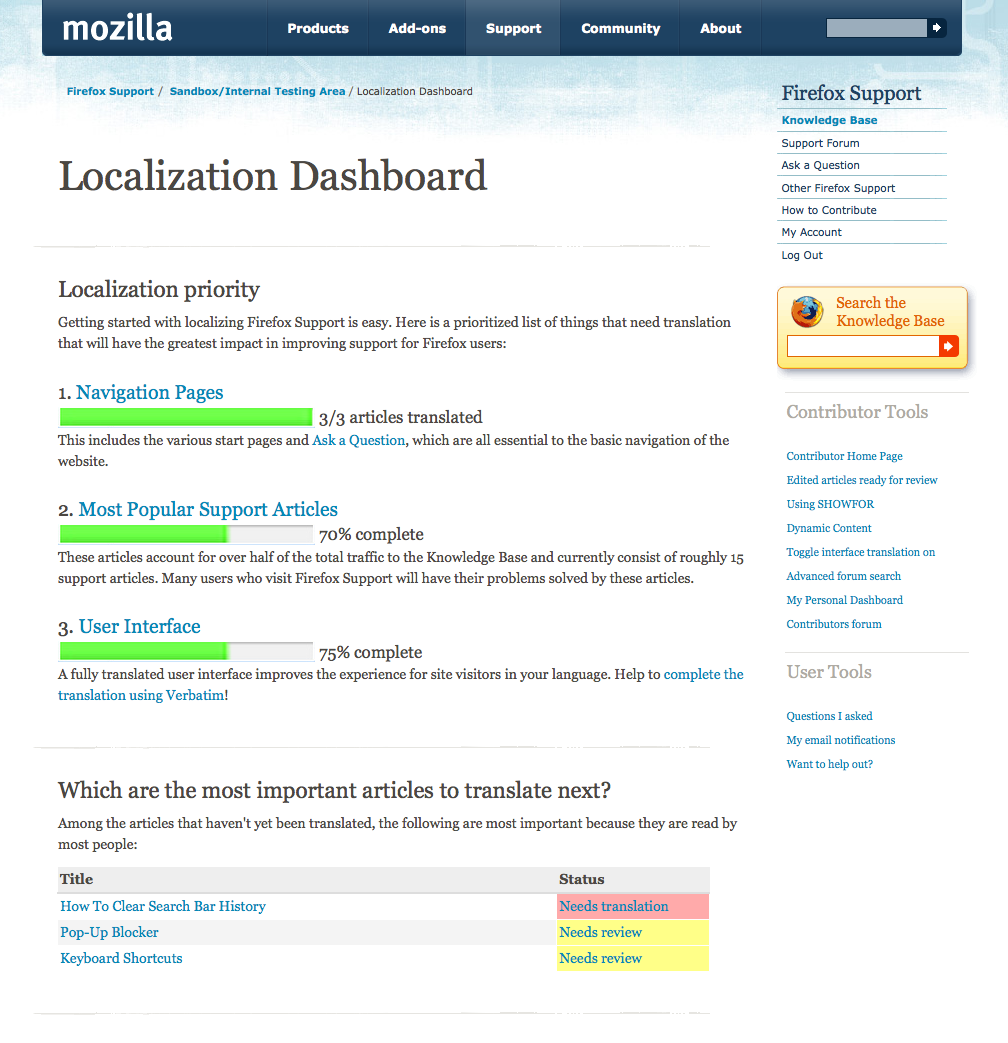Click the Localization Dashboard page title
Viewport: 1008px width, 1043px height.
point(273,176)
